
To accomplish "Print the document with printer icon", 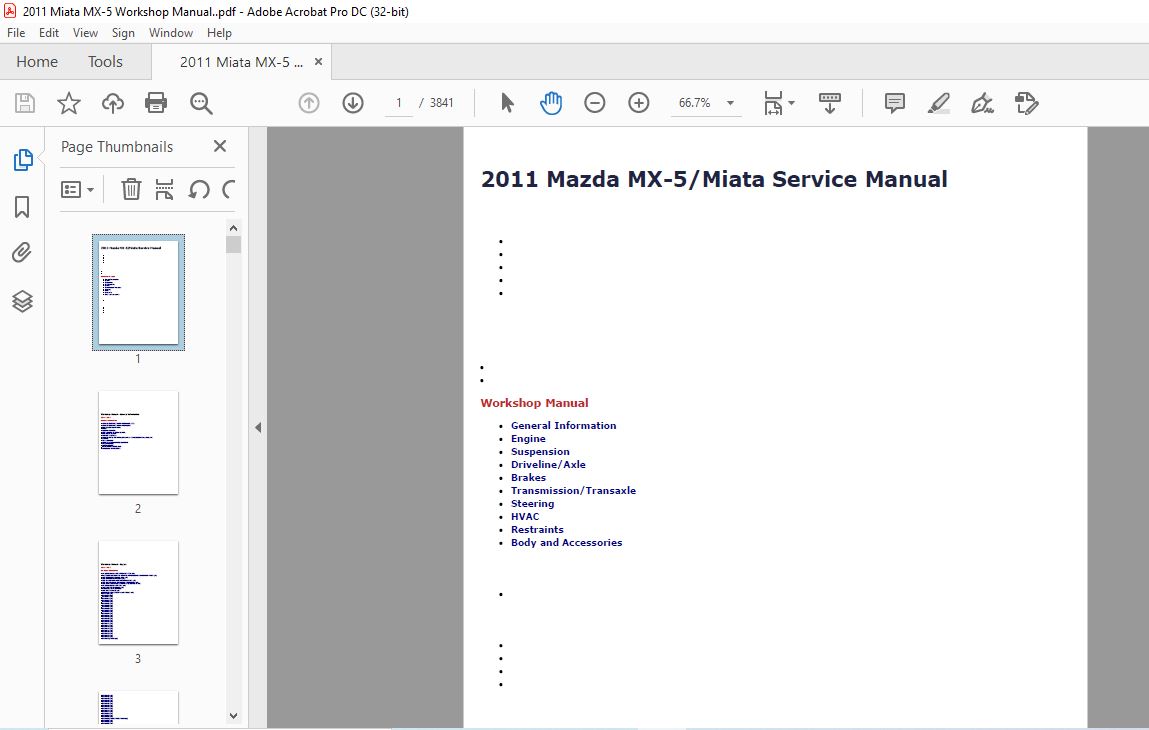I will pos(156,103).
